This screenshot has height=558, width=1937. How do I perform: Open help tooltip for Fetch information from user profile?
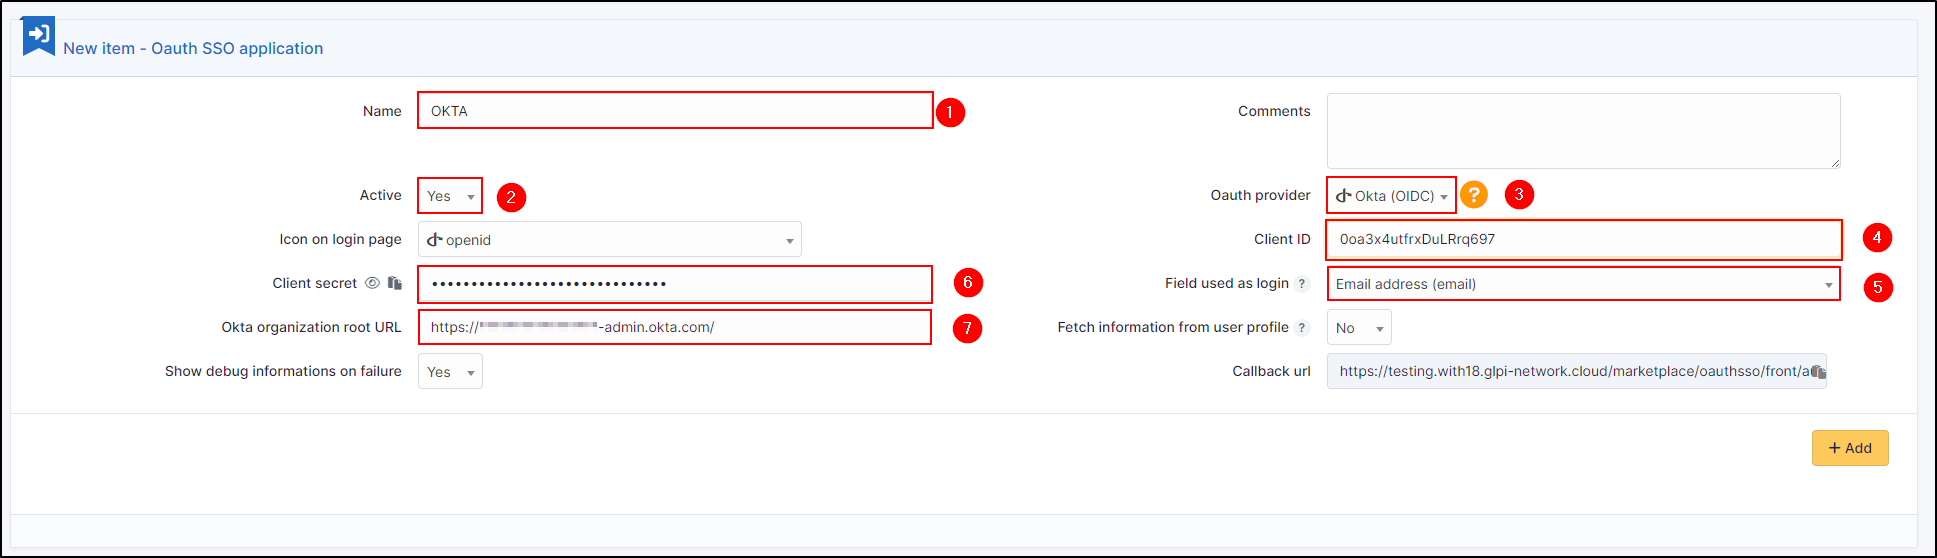point(1302,328)
